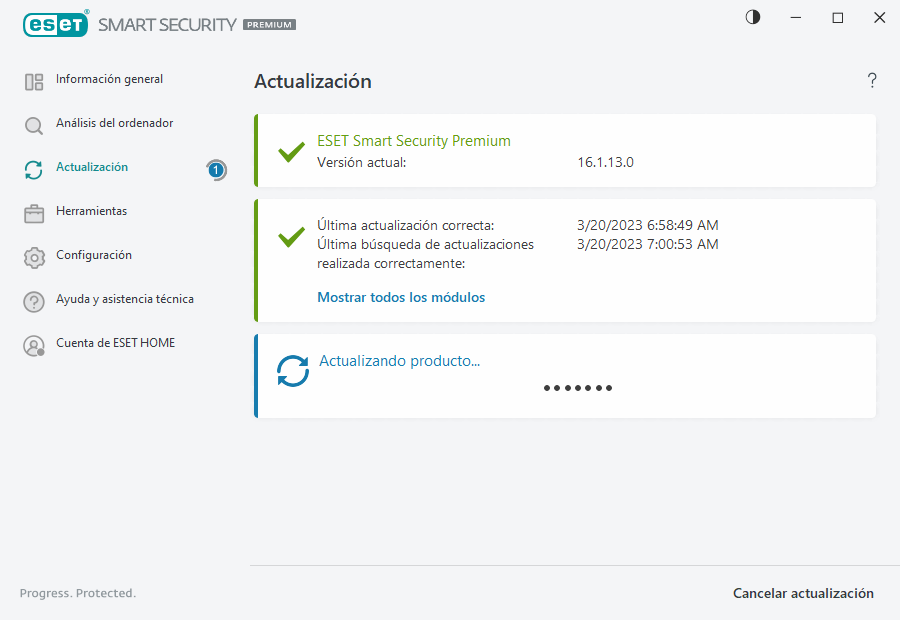Open Ayuda y asistencia técnica question icon

(33, 299)
